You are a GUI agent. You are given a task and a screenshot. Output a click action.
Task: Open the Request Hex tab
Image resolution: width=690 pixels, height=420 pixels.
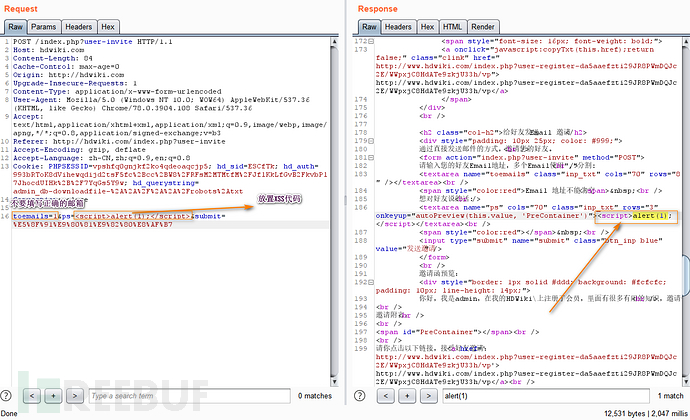108,27
